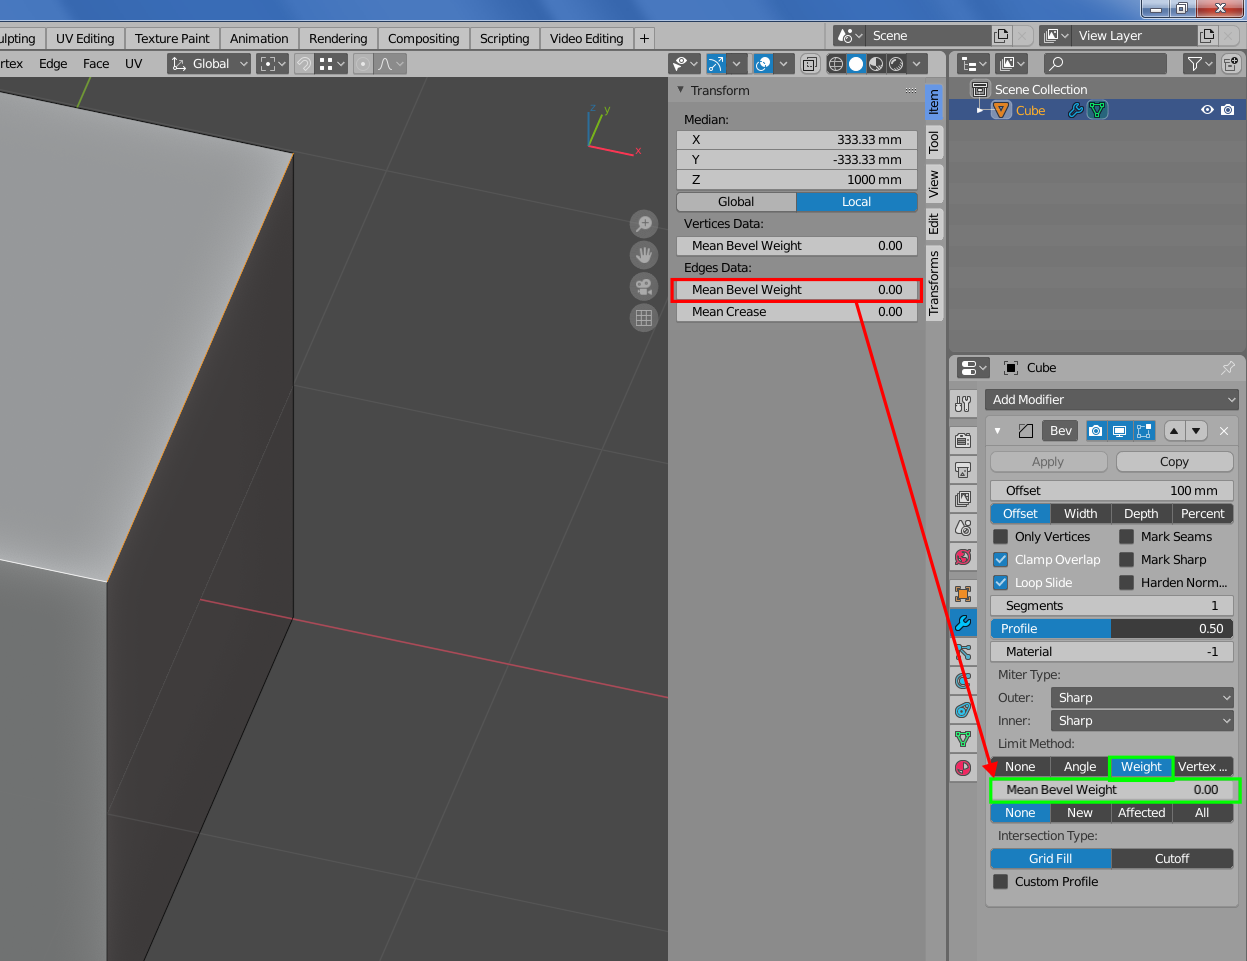Toggle proportional editing circle icon

point(363,64)
